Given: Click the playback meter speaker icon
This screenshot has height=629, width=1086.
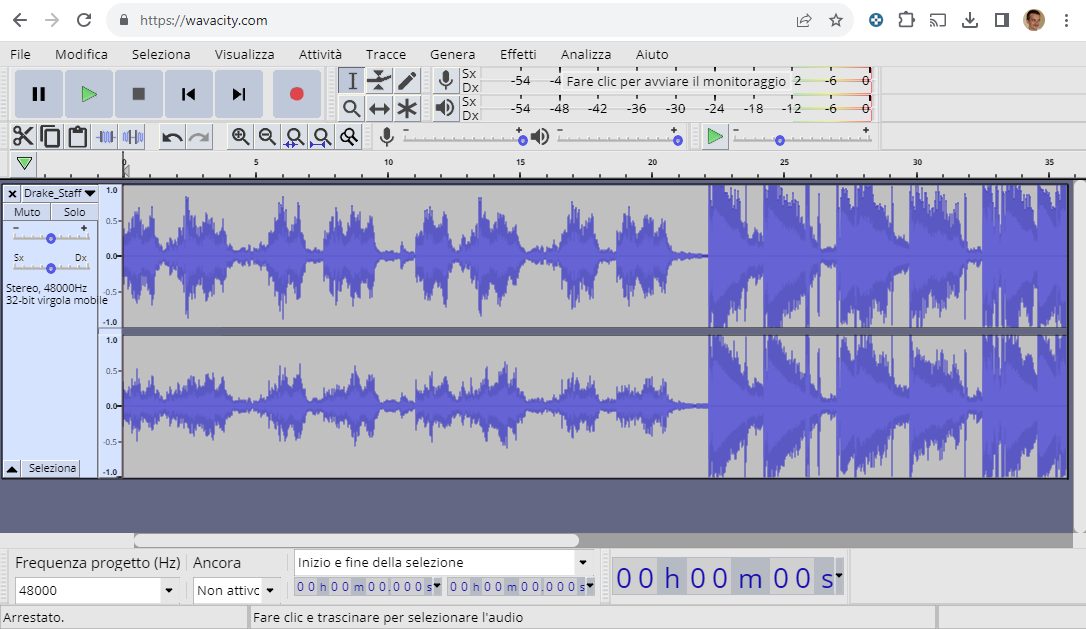Looking at the screenshot, I should (x=446, y=108).
